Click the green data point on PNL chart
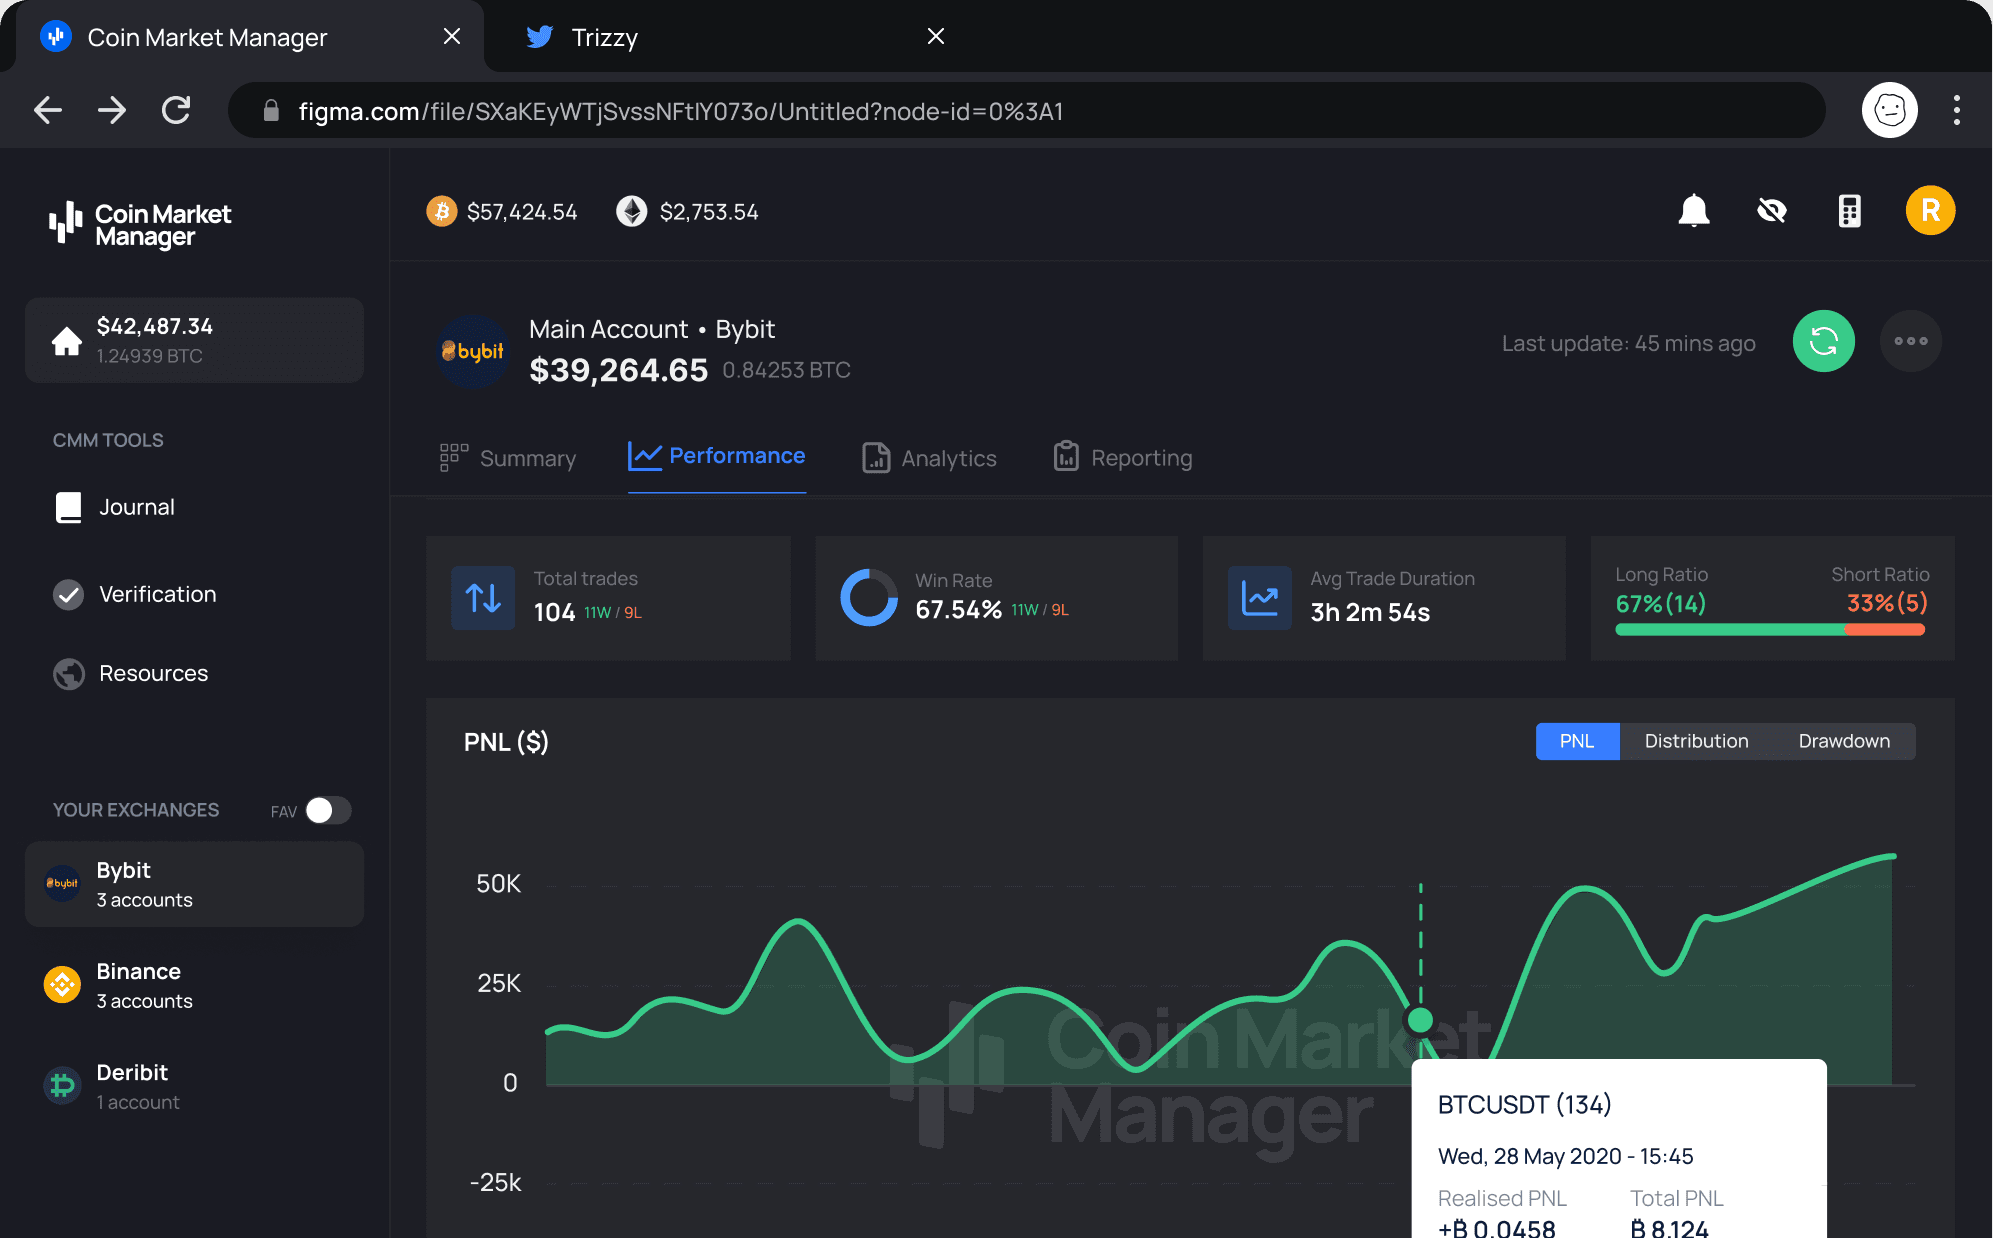 1420,1020
